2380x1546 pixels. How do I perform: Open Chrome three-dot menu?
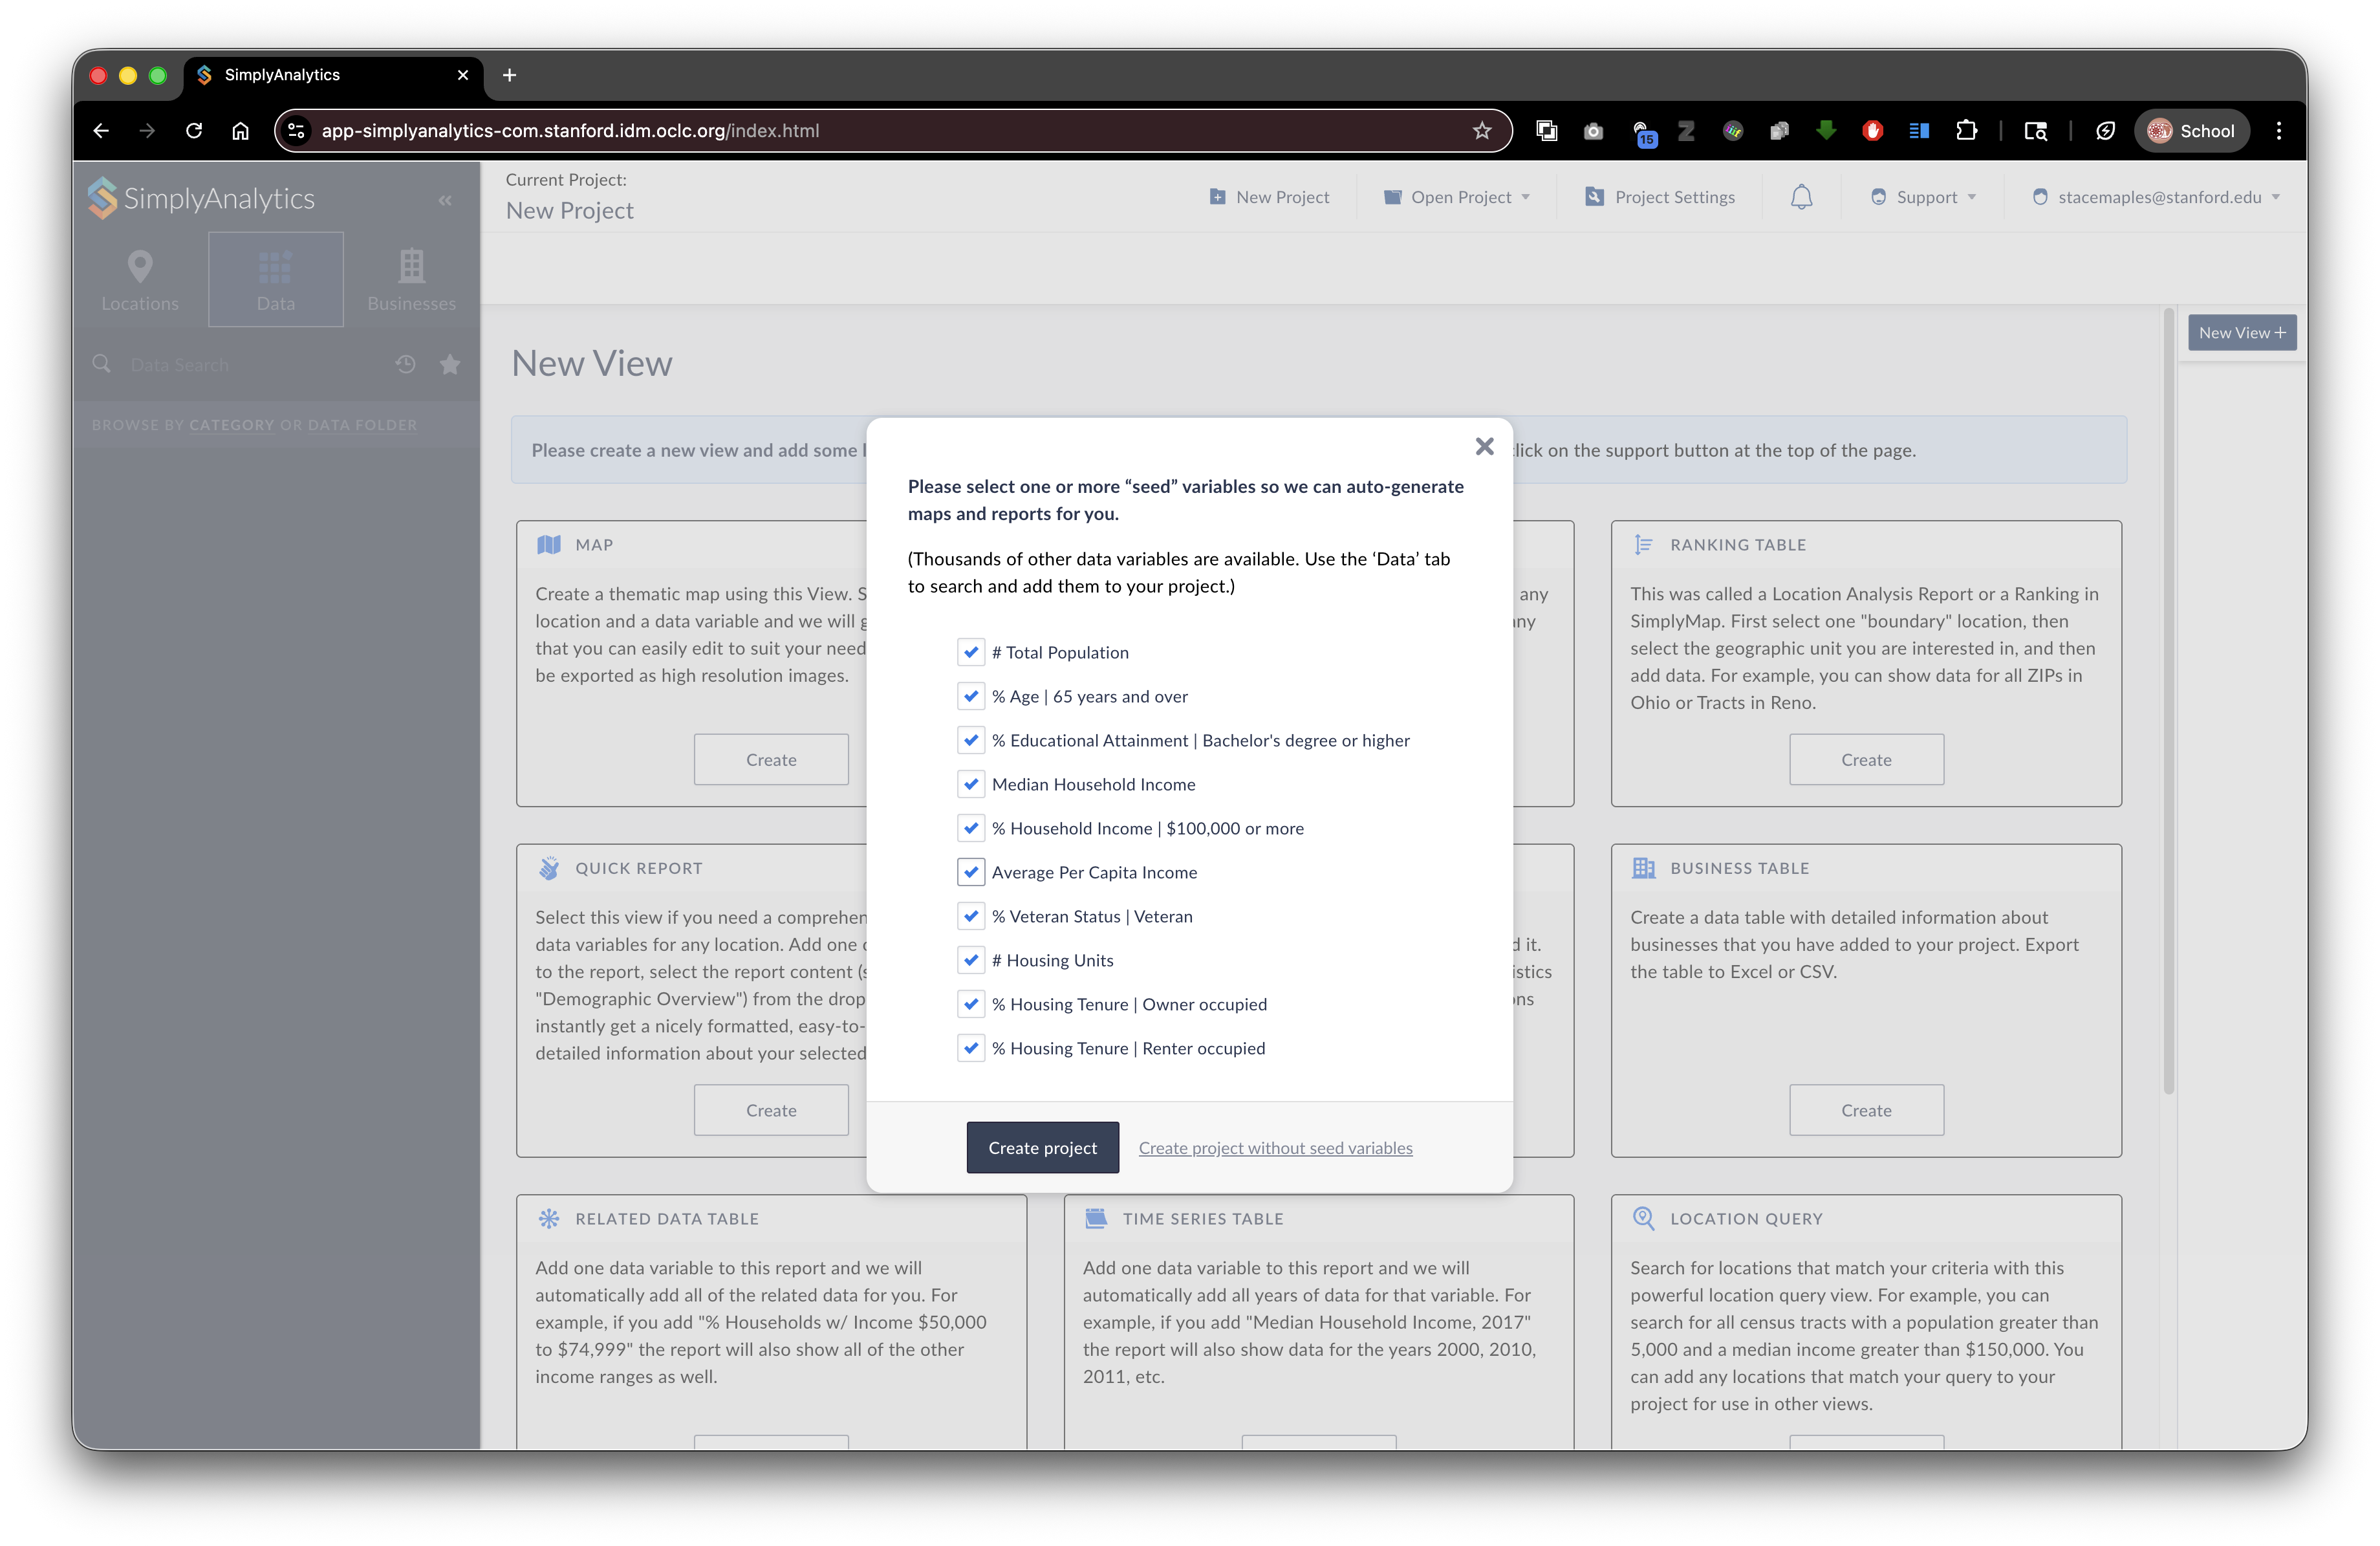tap(2279, 130)
